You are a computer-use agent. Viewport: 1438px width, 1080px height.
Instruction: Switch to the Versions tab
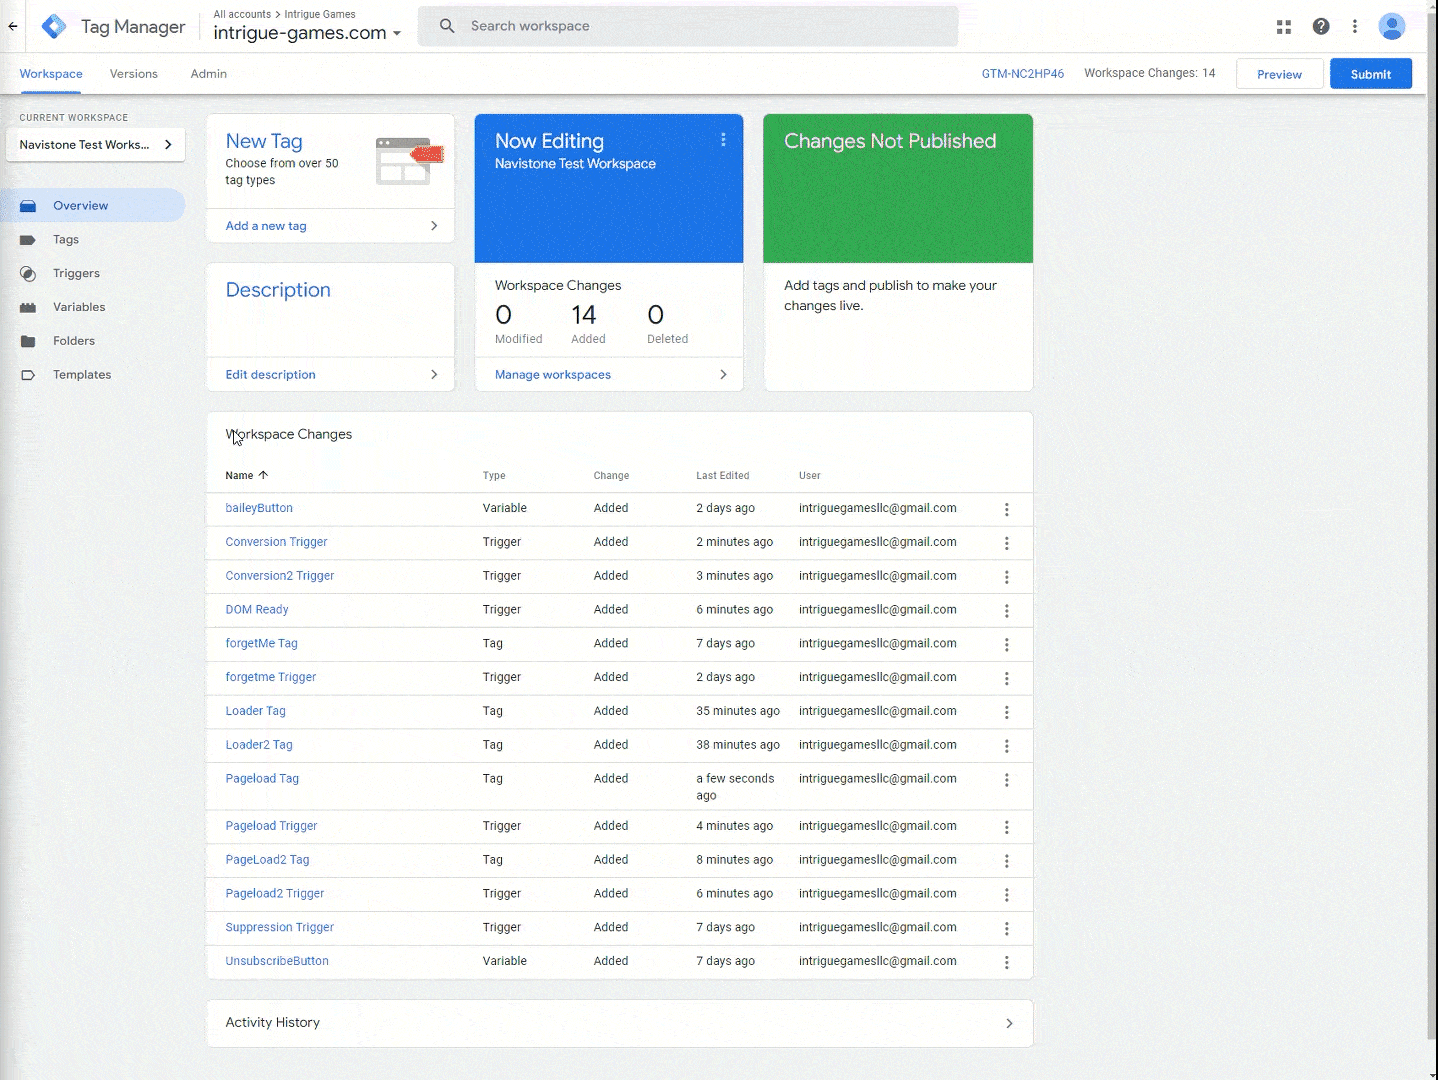point(134,74)
